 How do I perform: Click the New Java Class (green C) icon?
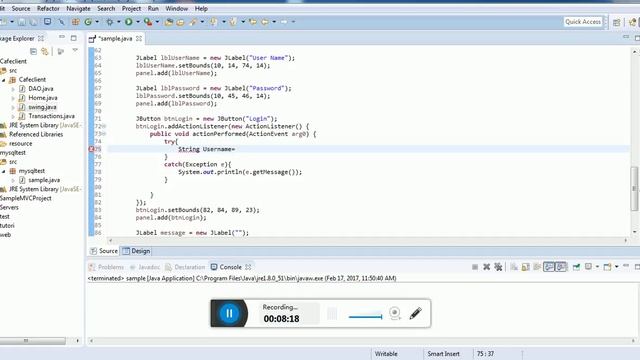[88, 22]
